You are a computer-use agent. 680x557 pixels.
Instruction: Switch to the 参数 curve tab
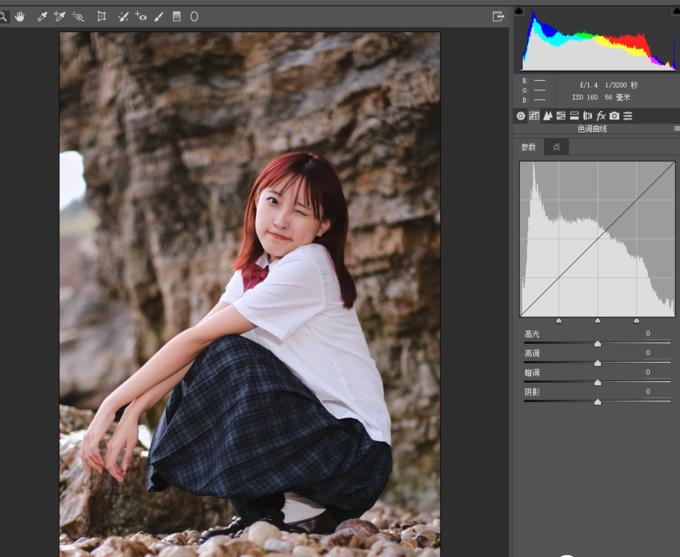coord(528,147)
